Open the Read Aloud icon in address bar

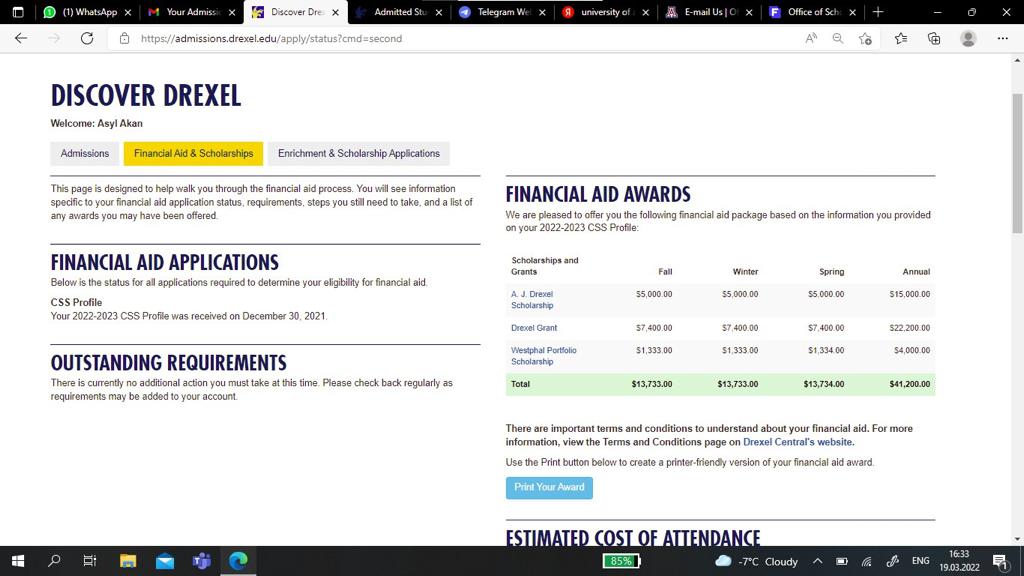coord(811,38)
